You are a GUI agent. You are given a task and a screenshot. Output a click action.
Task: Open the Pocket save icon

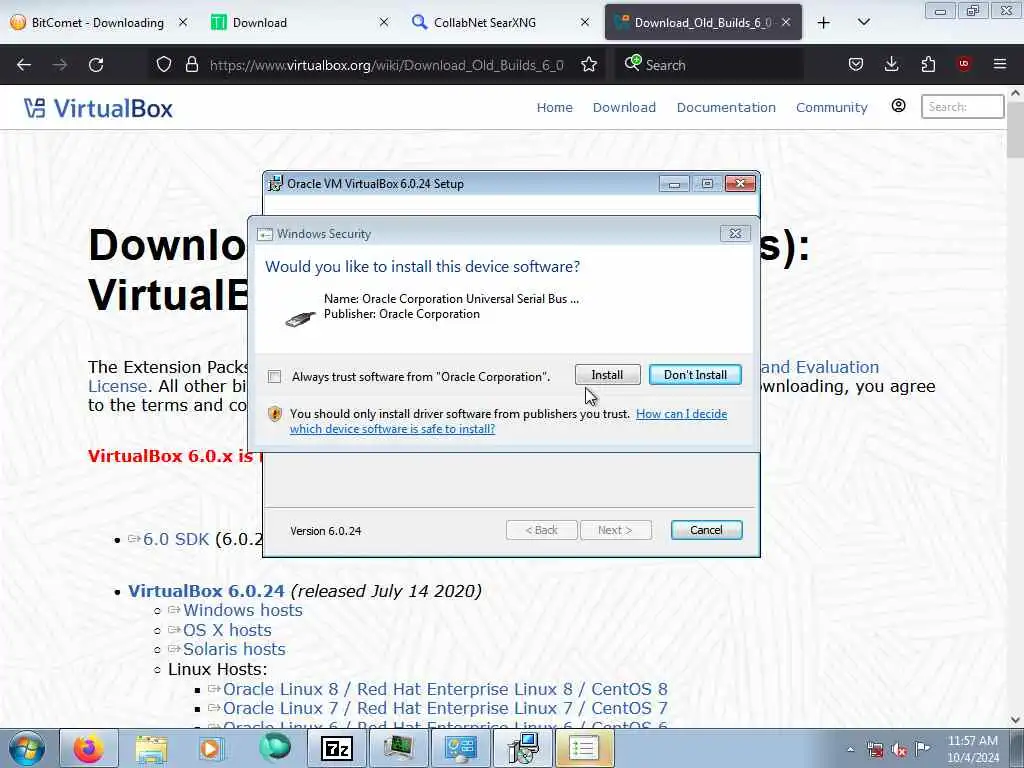tap(856, 65)
